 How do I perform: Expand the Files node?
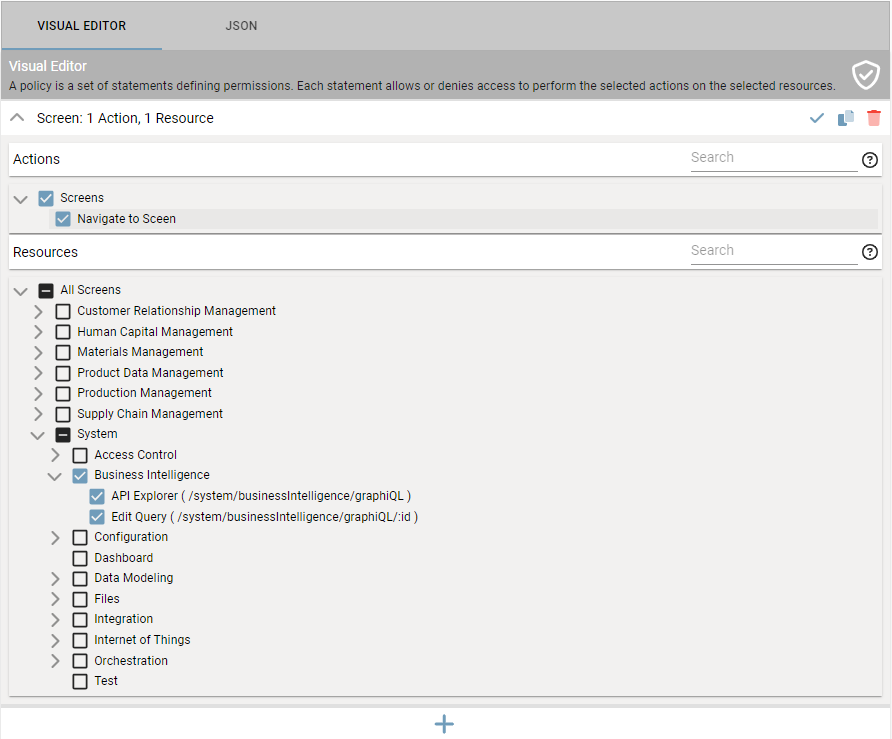pyautogui.click(x=55, y=599)
